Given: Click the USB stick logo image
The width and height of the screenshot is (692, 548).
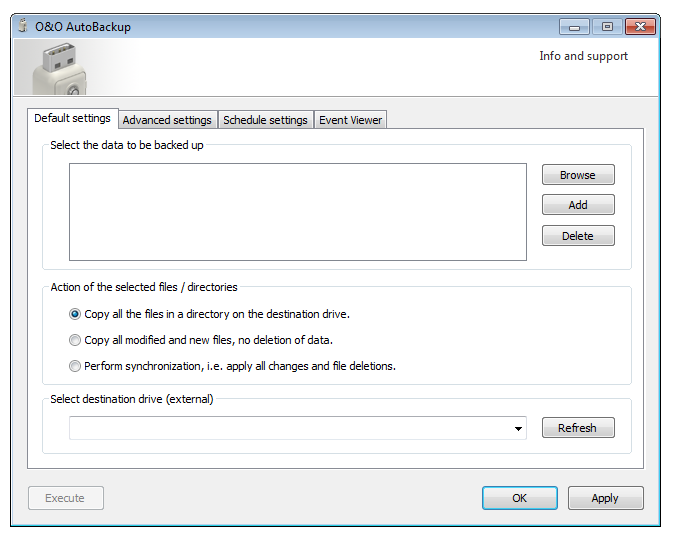Looking at the screenshot, I should tap(59, 68).
